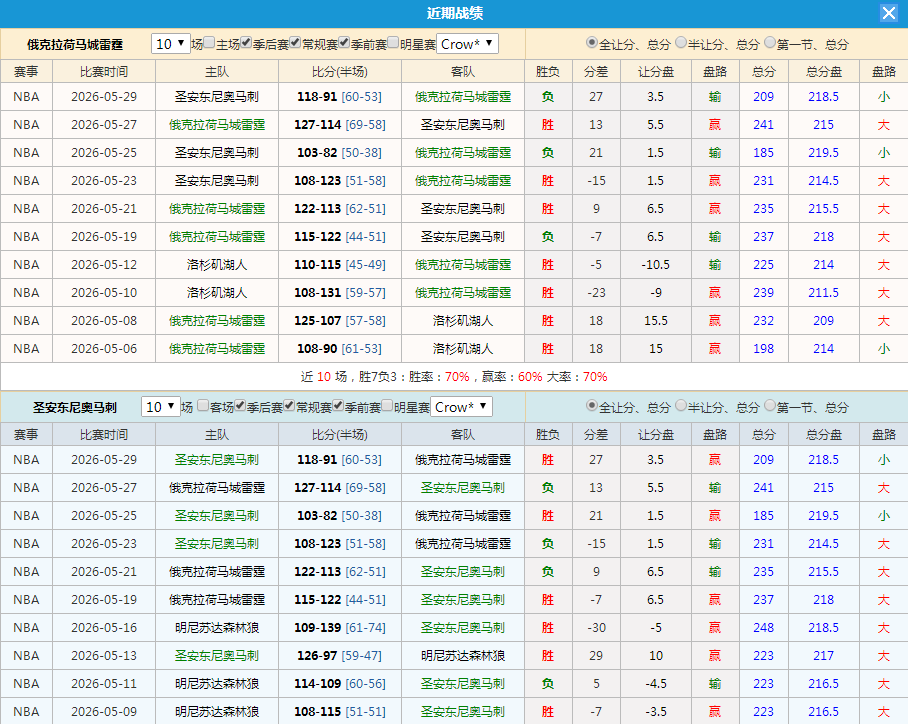Open the 10 场 games-count dropdown for 俄克拉荷马城雷霆
This screenshot has width=908, height=724.
pos(171,44)
